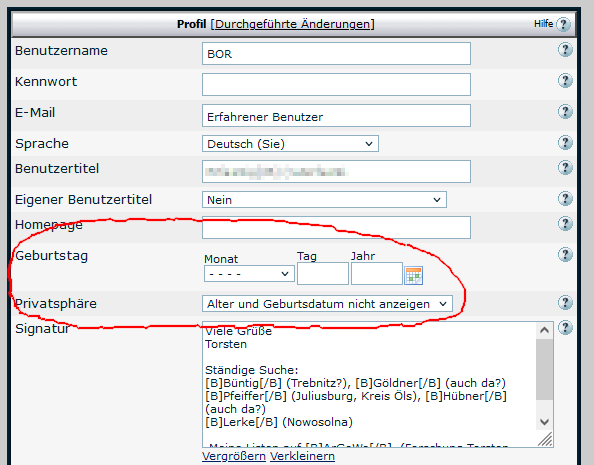Open help icon for Sprache setting

pos(565,143)
